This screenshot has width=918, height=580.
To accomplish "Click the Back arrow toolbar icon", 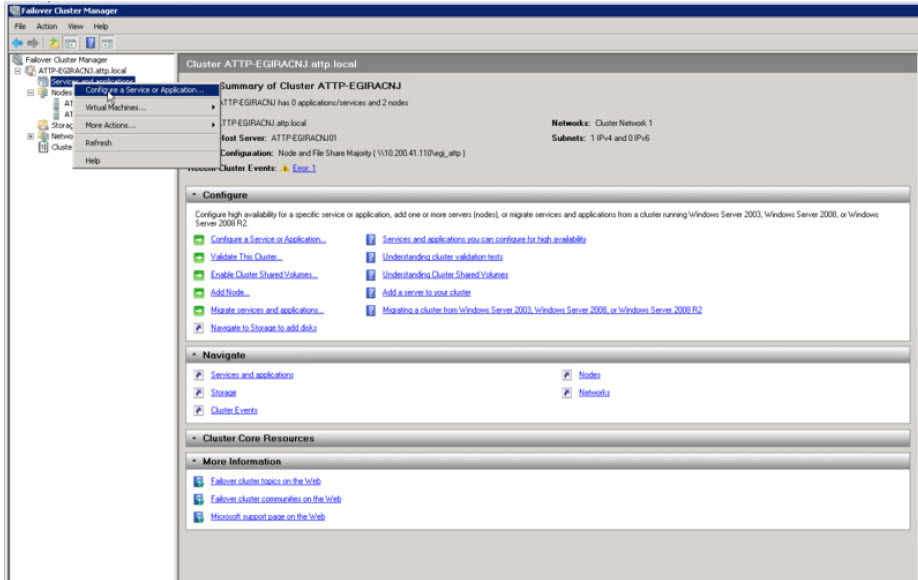I will pyautogui.click(x=17, y=43).
